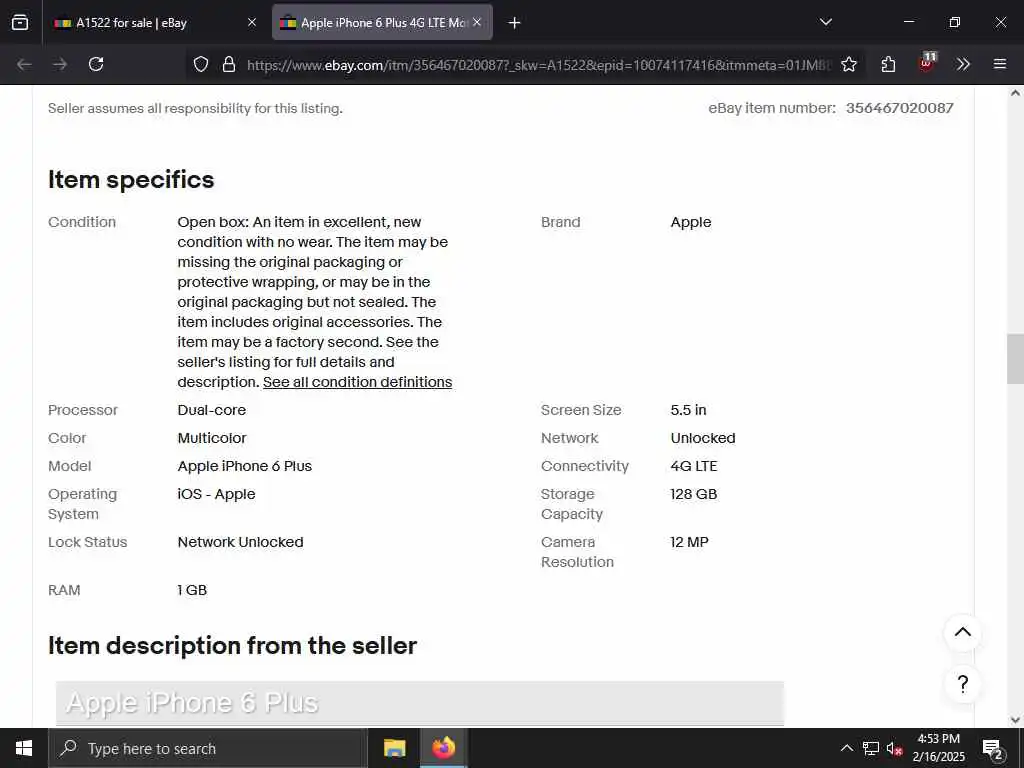Select the Apple iPhone 6 Plus 4G LTE tab
Viewport: 1024px width, 768px height.
(x=382, y=22)
